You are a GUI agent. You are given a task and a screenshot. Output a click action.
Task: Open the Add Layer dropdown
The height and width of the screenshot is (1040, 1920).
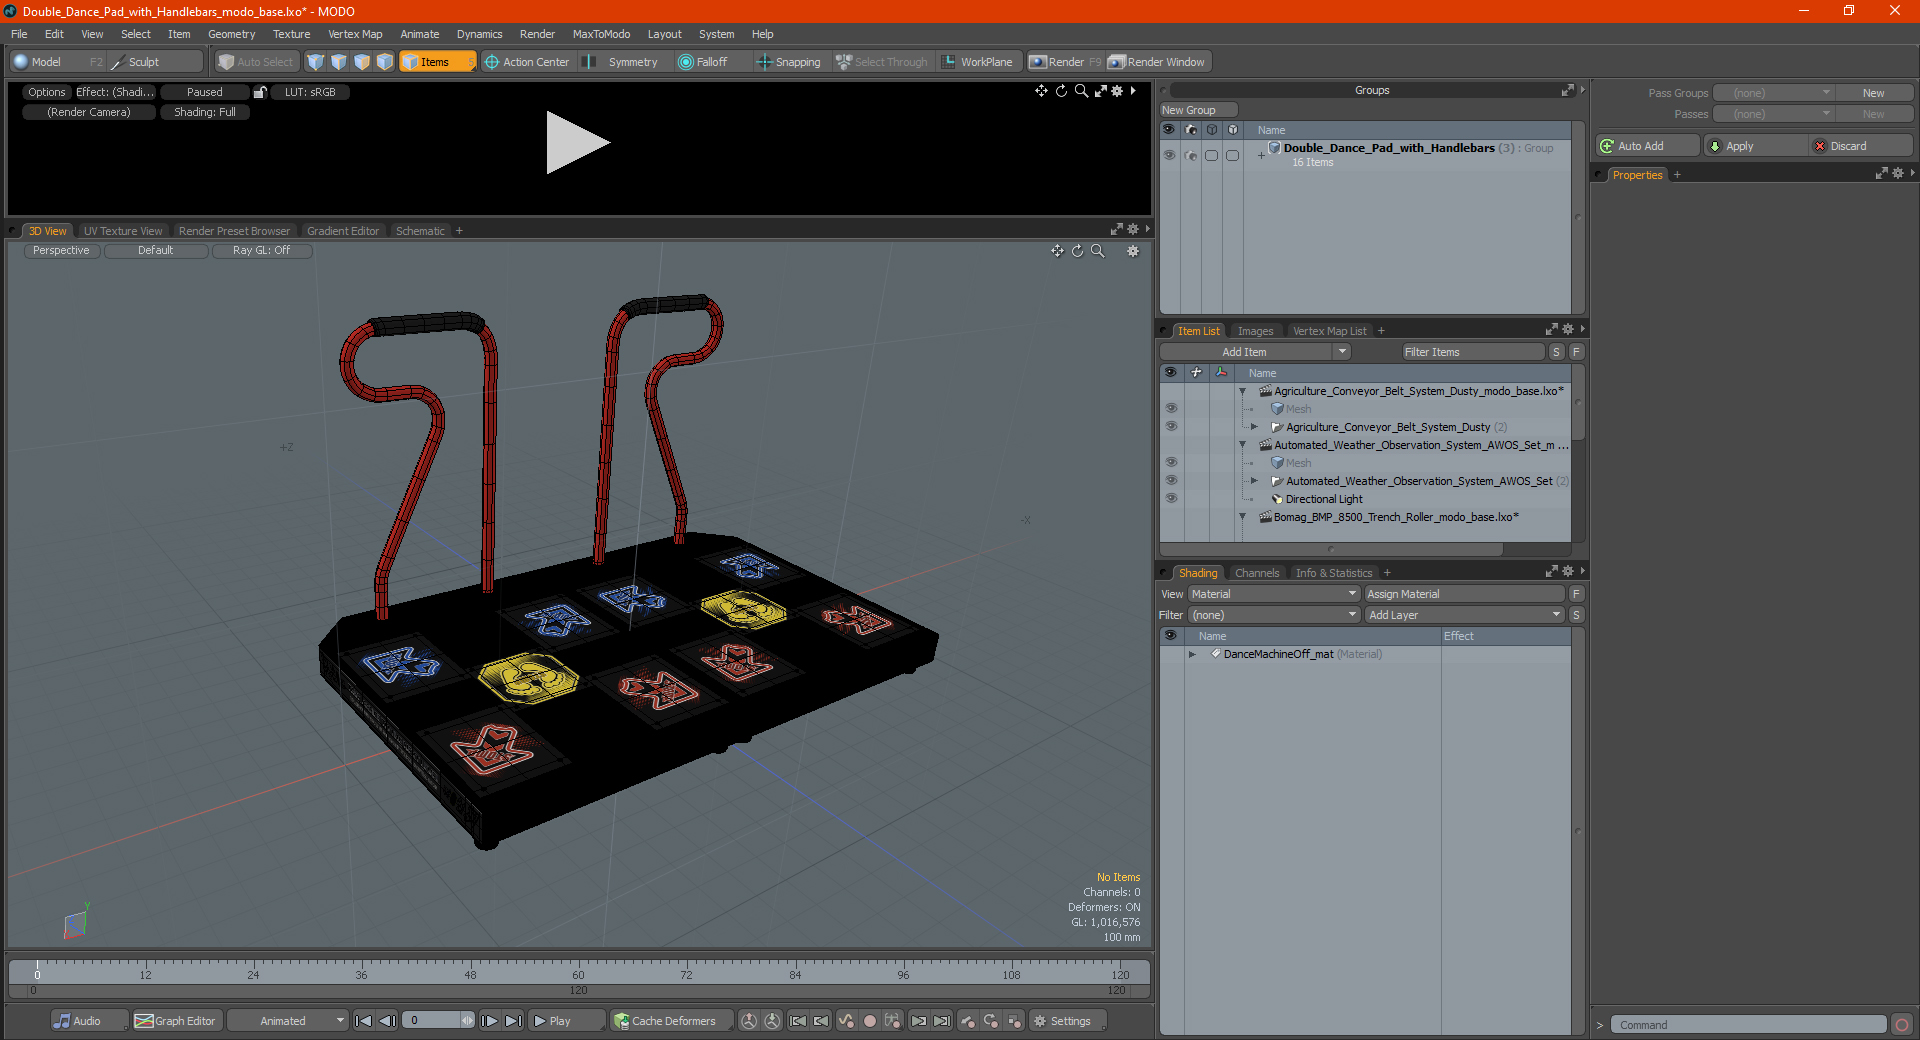click(x=1465, y=615)
